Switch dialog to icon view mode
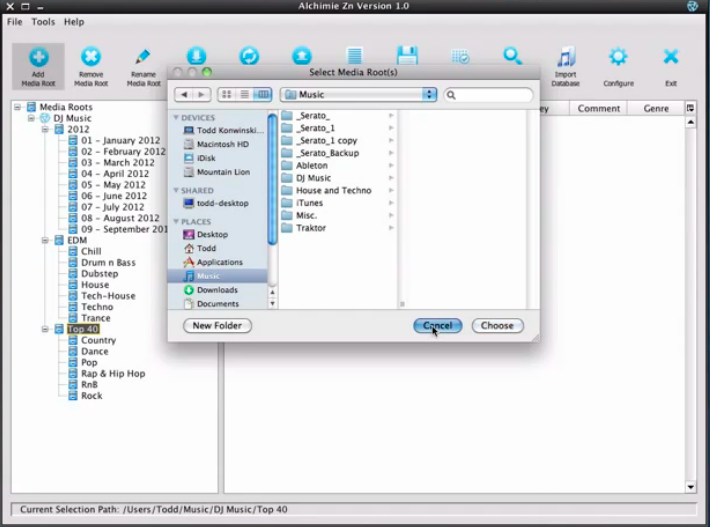This screenshot has height=527, width=710. 226,94
